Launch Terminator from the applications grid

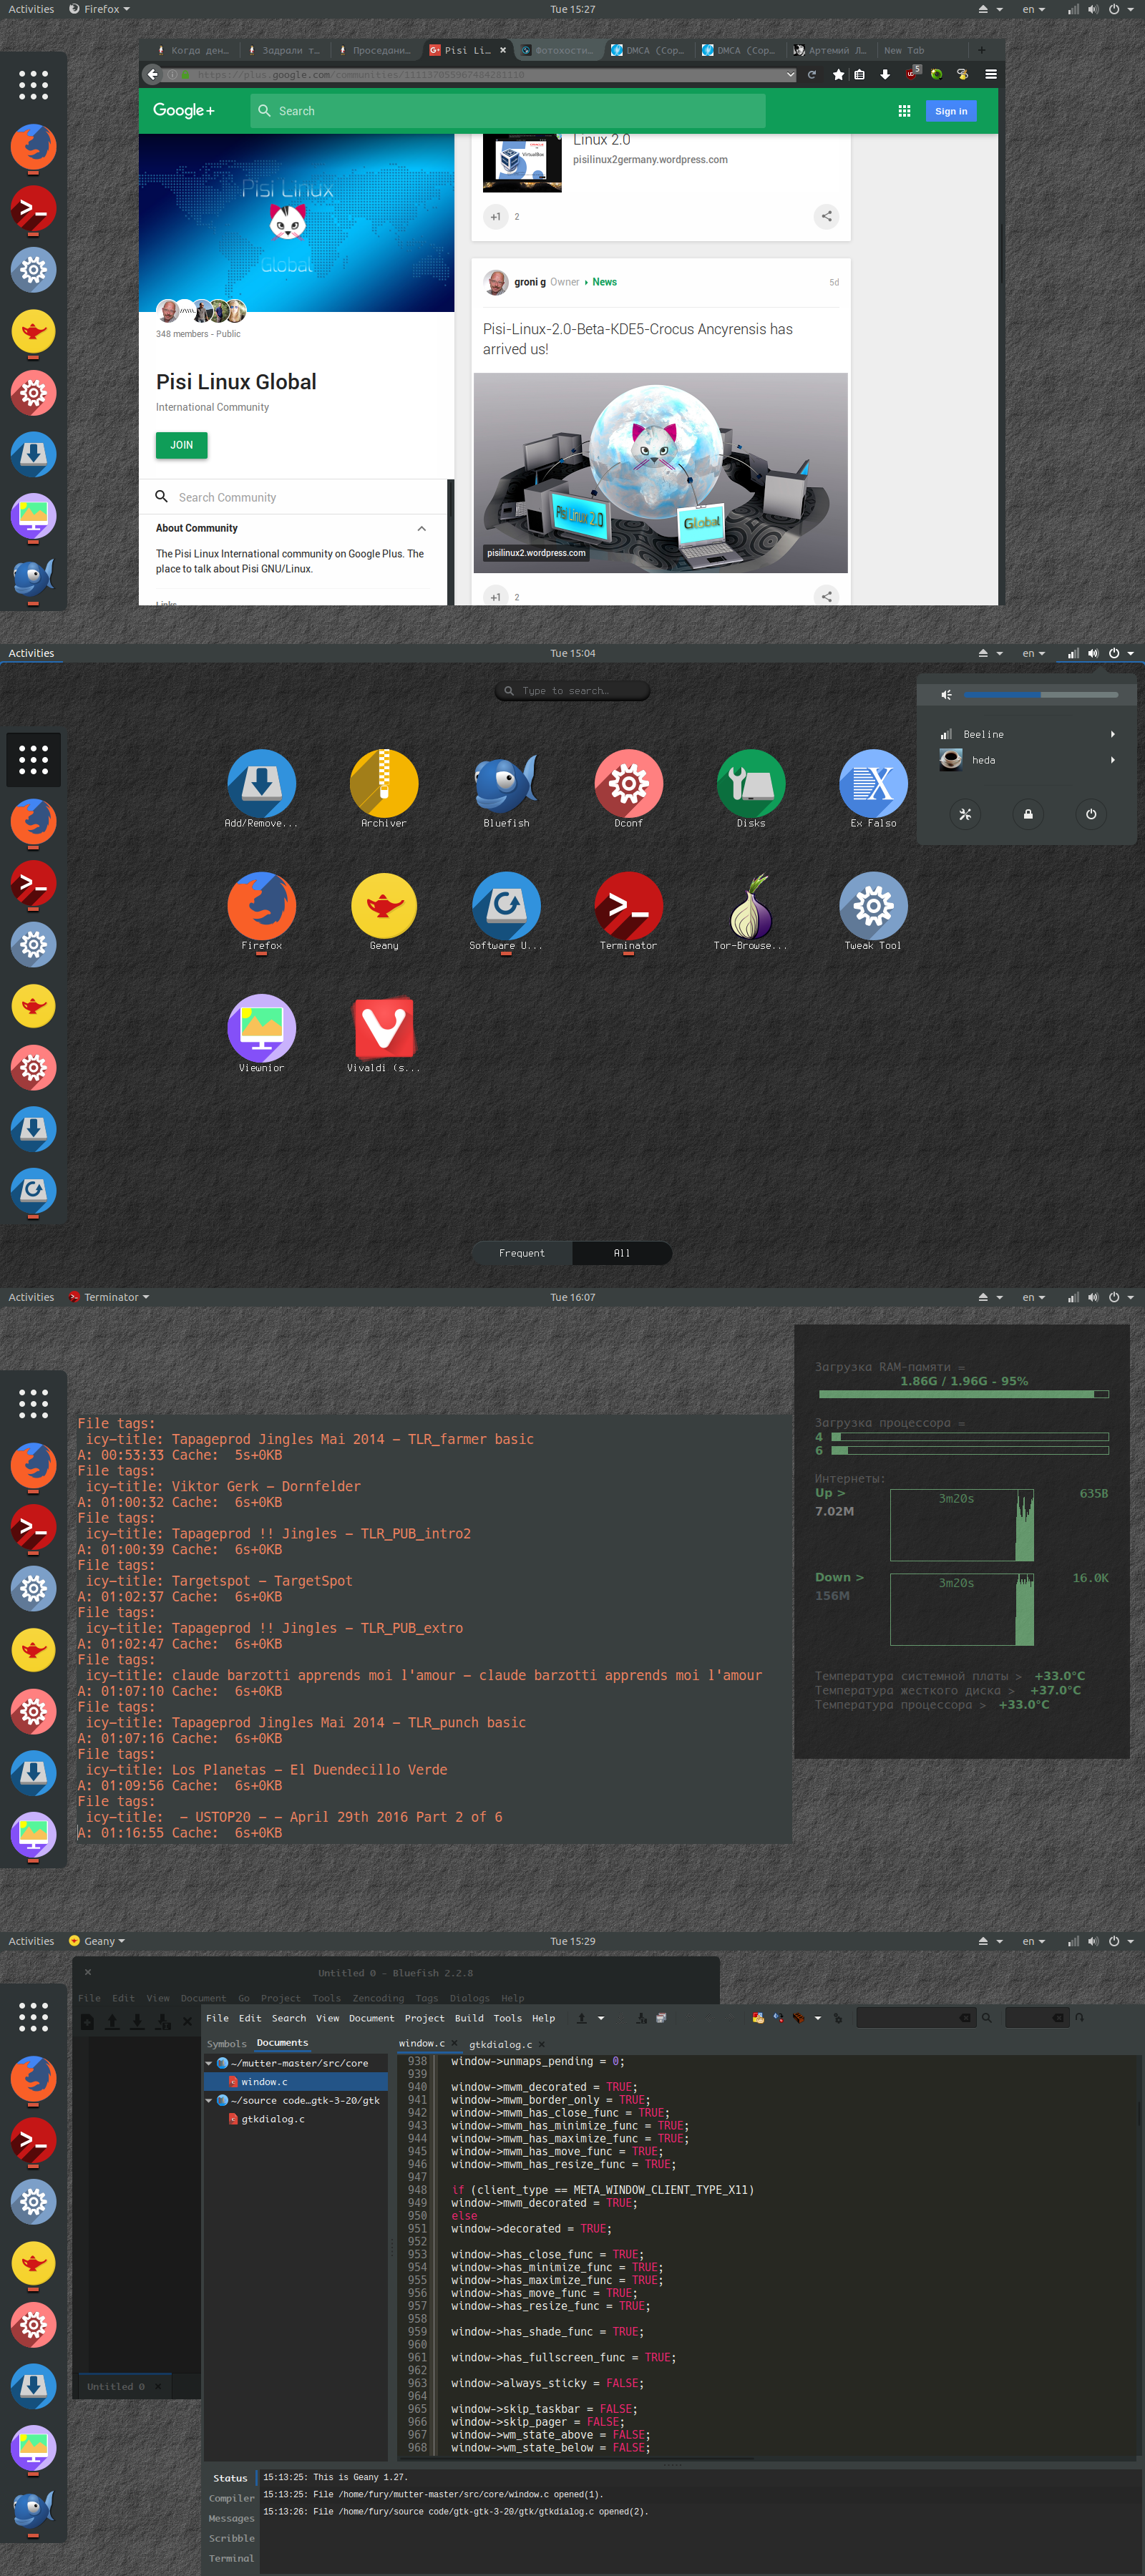pos(628,911)
